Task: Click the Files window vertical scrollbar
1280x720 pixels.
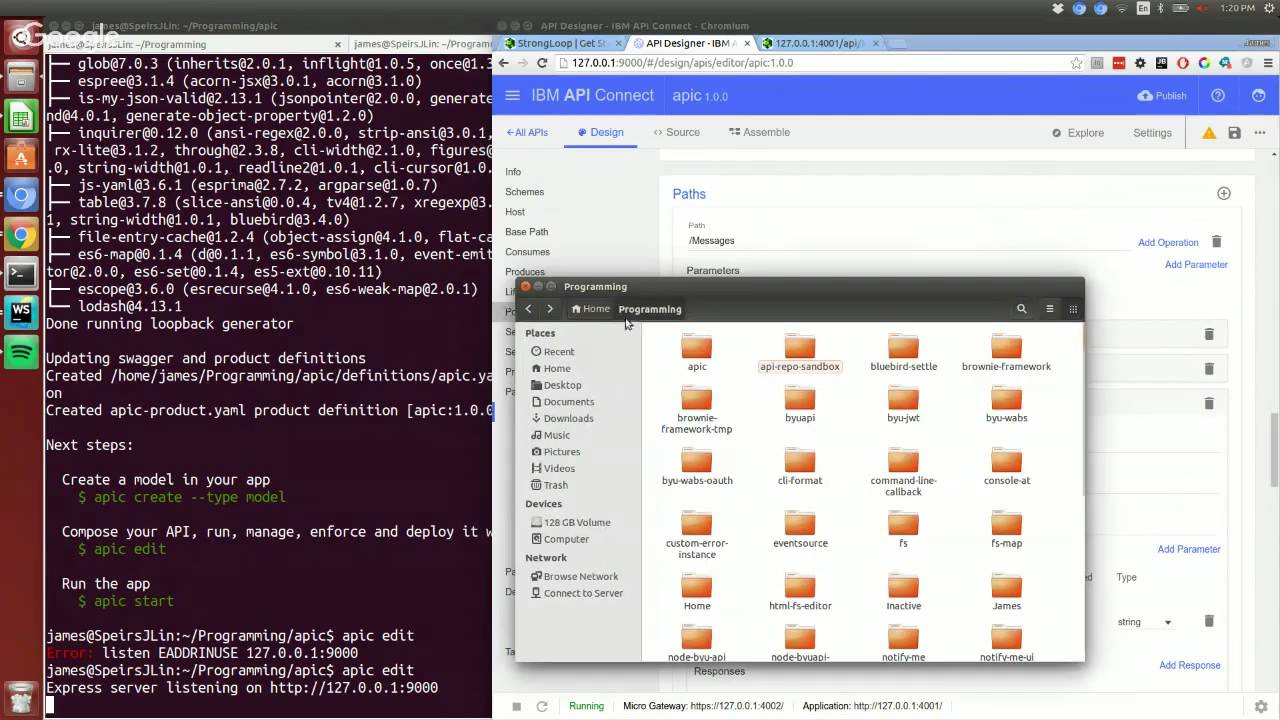Action: pos(1082,410)
